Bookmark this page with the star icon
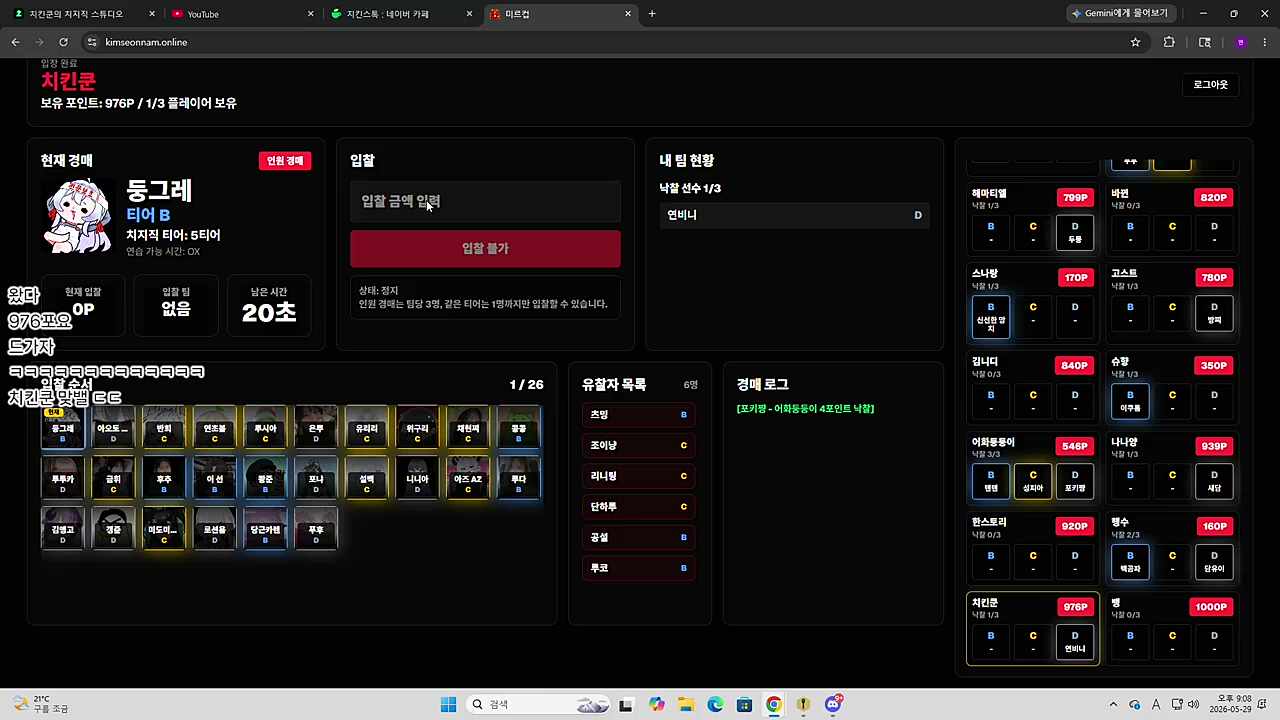The width and height of the screenshot is (1280, 720). [1135, 42]
